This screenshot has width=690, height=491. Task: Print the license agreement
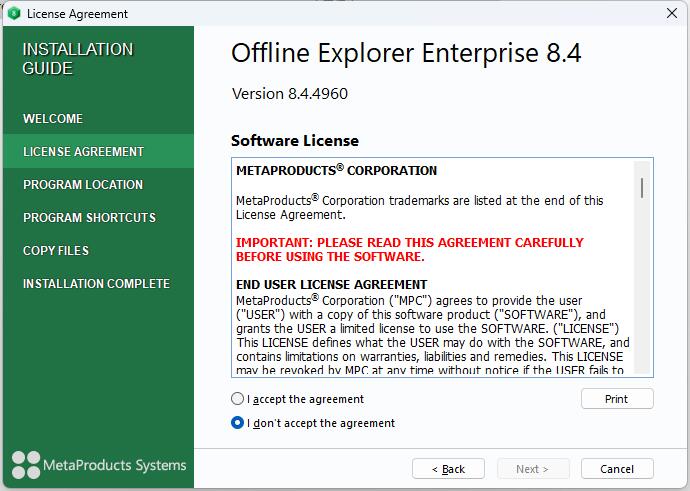pyautogui.click(x=616, y=399)
